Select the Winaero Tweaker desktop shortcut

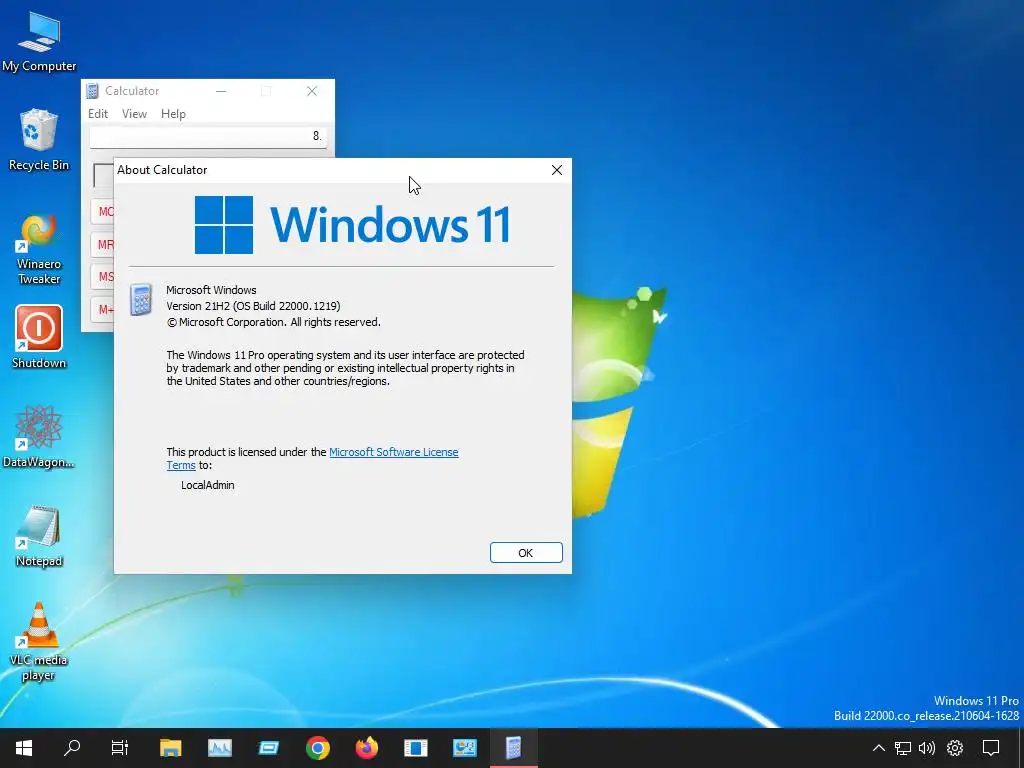click(39, 249)
